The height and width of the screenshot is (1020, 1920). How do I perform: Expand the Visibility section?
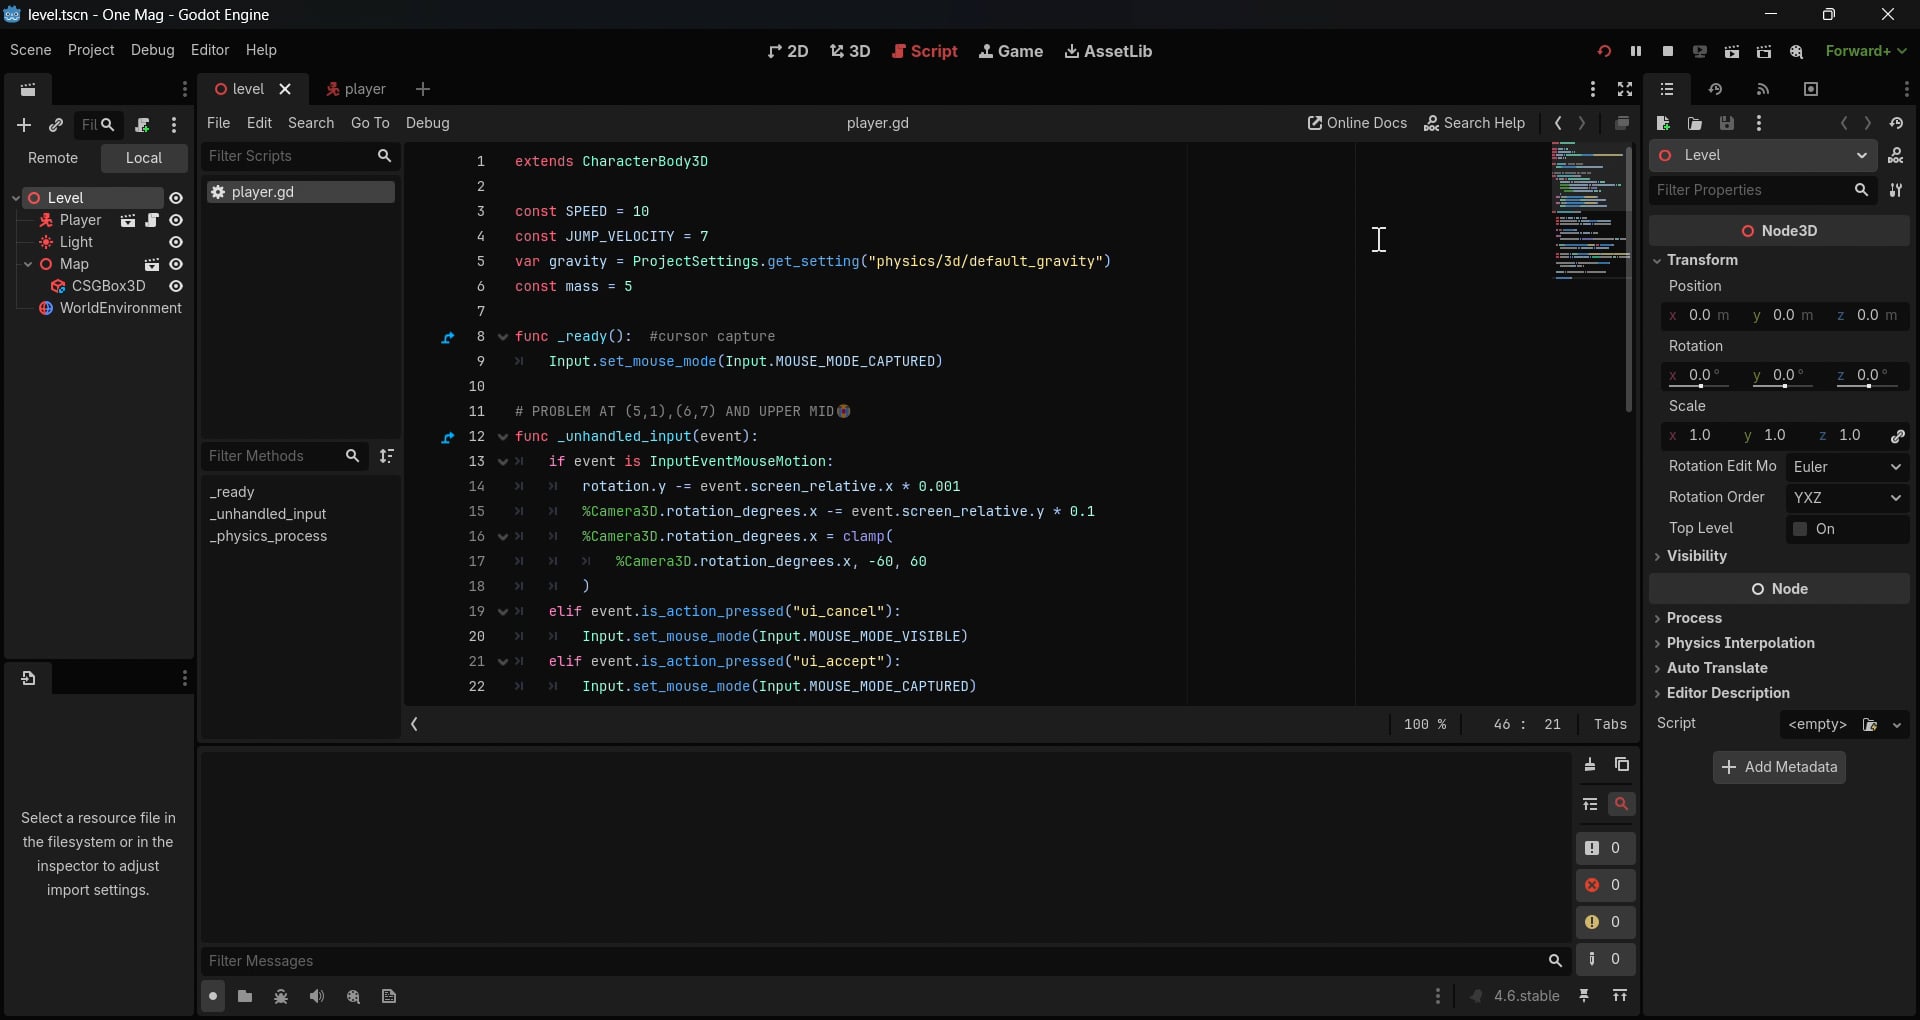pyautogui.click(x=1696, y=556)
